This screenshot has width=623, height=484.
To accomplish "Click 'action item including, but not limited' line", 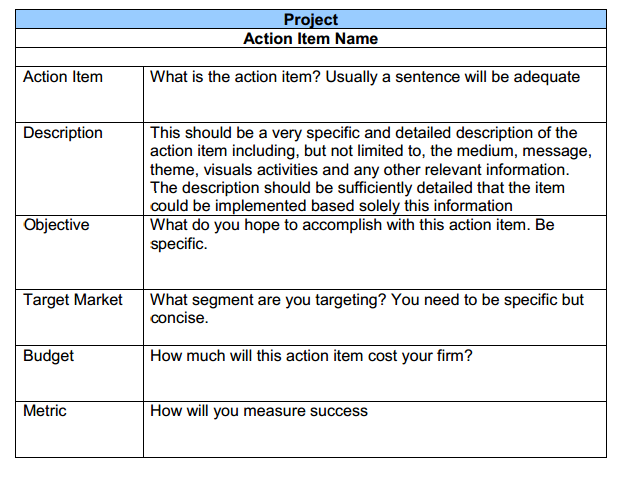I will (x=371, y=151).
